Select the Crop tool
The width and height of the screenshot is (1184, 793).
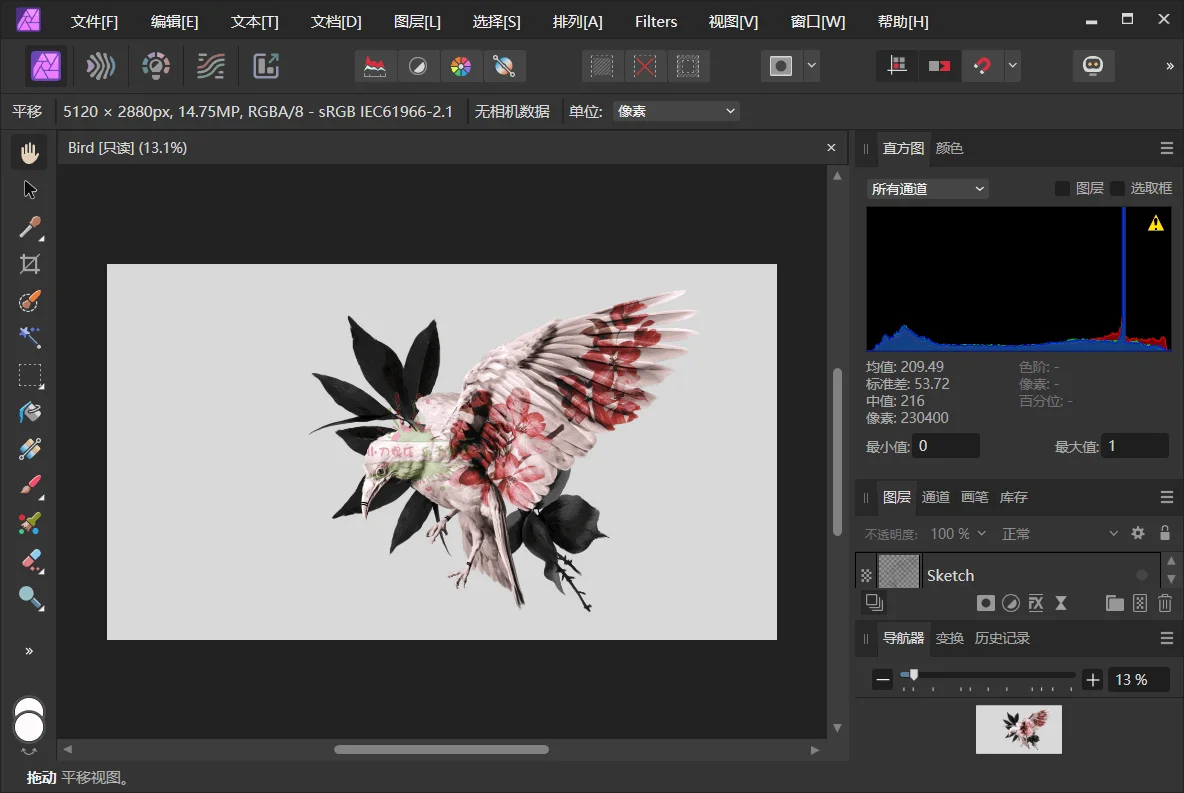tap(29, 264)
